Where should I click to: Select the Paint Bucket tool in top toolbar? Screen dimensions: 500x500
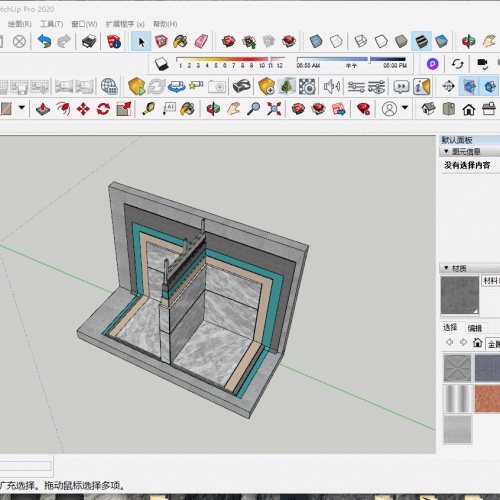click(x=180, y=42)
